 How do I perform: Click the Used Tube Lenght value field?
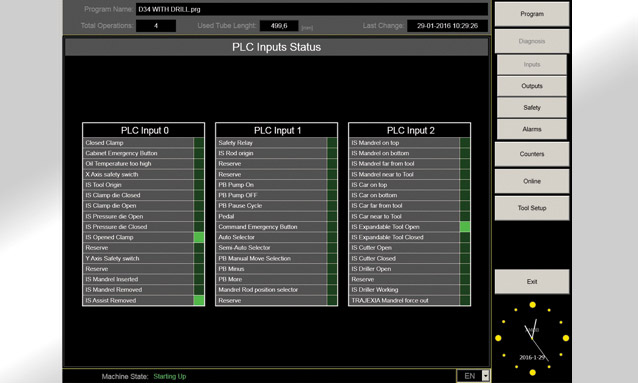click(x=279, y=26)
